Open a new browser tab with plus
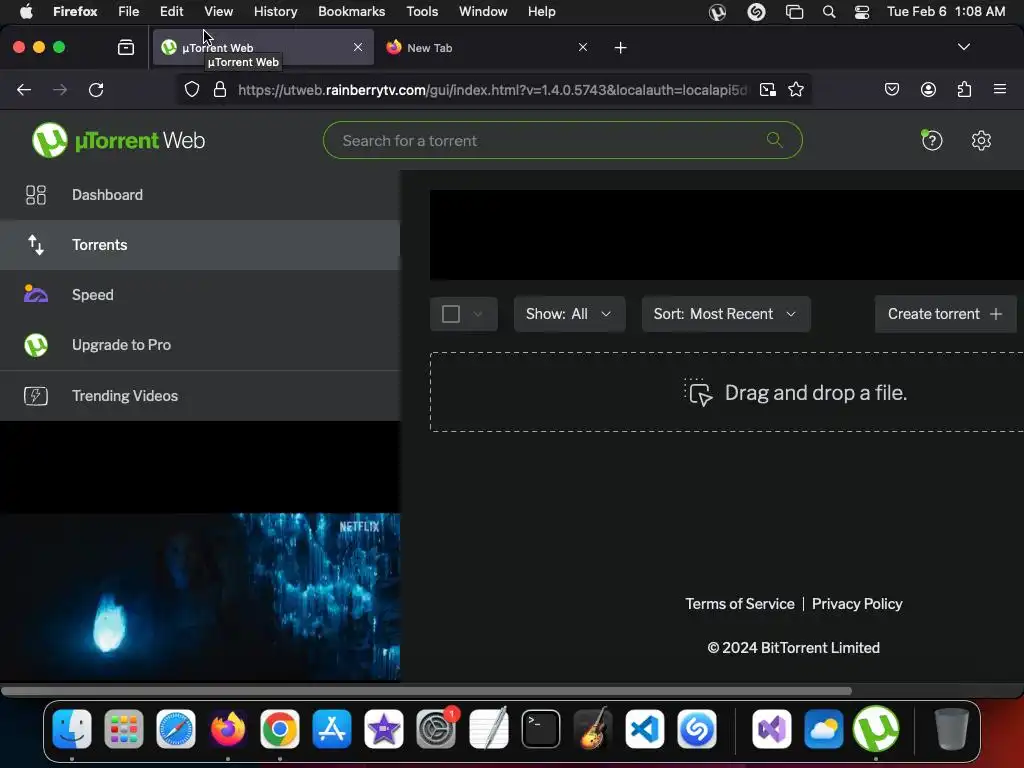 point(620,48)
